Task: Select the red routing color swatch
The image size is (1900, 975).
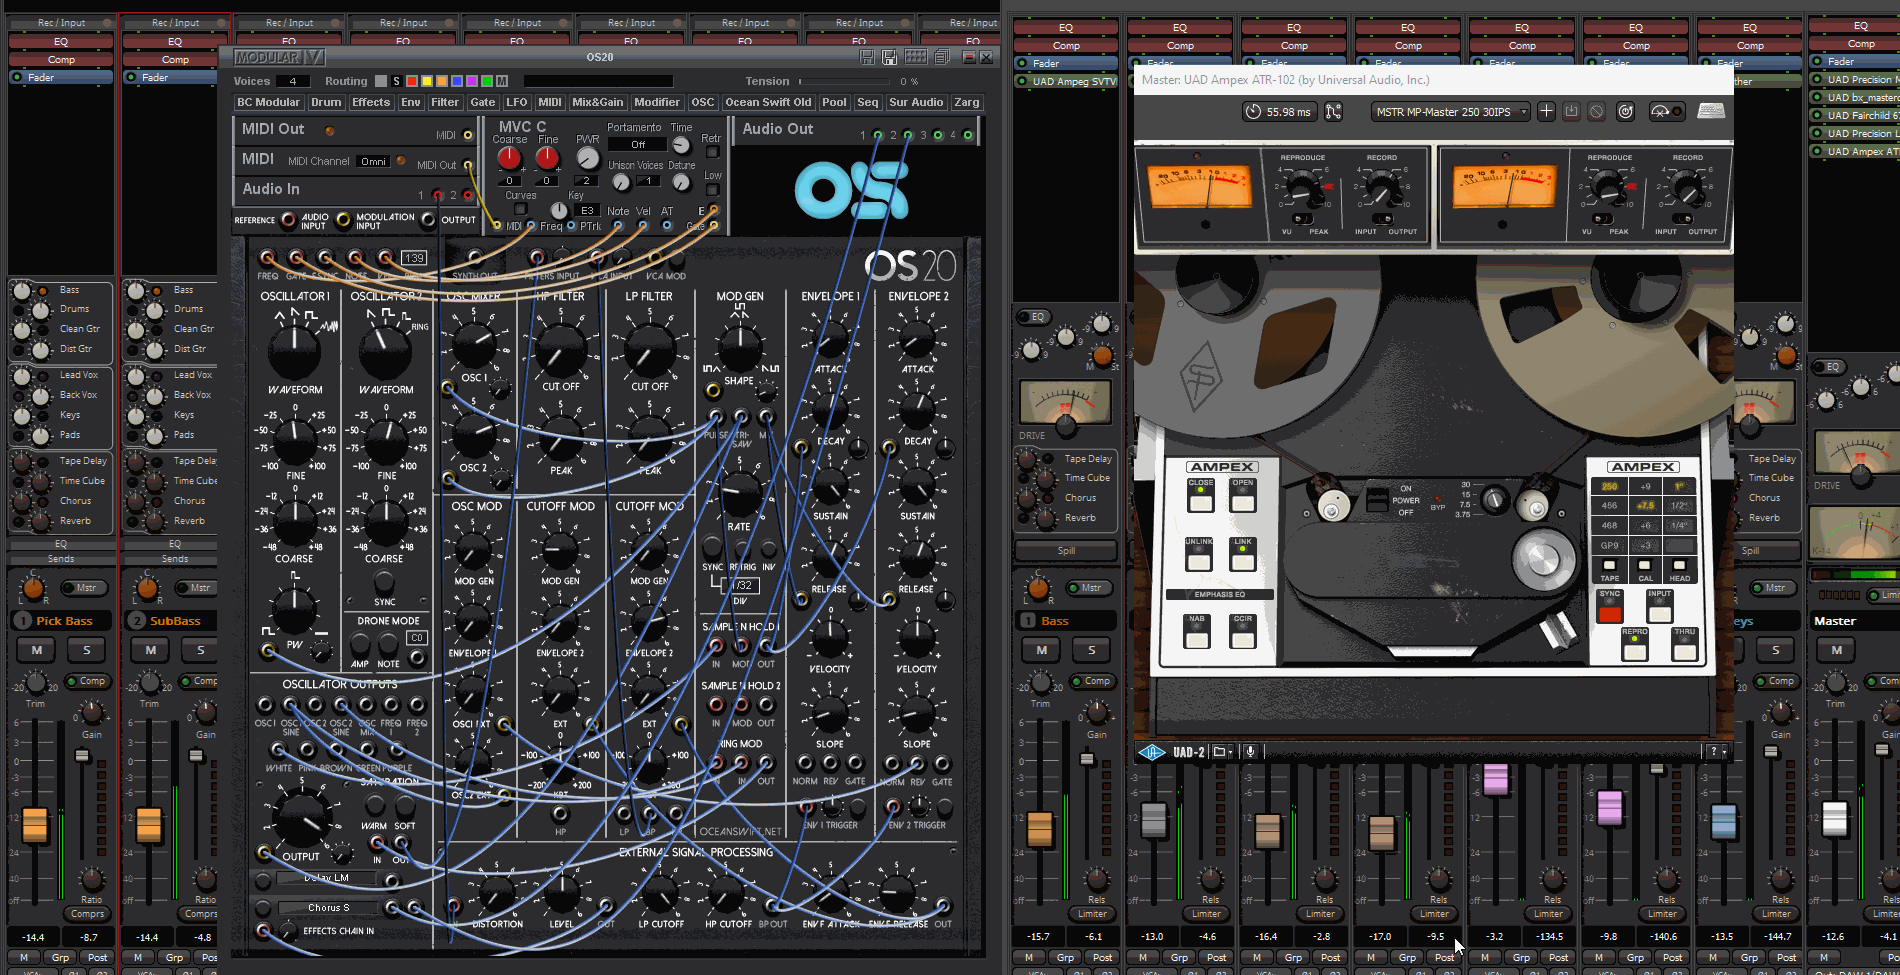Action: (411, 81)
